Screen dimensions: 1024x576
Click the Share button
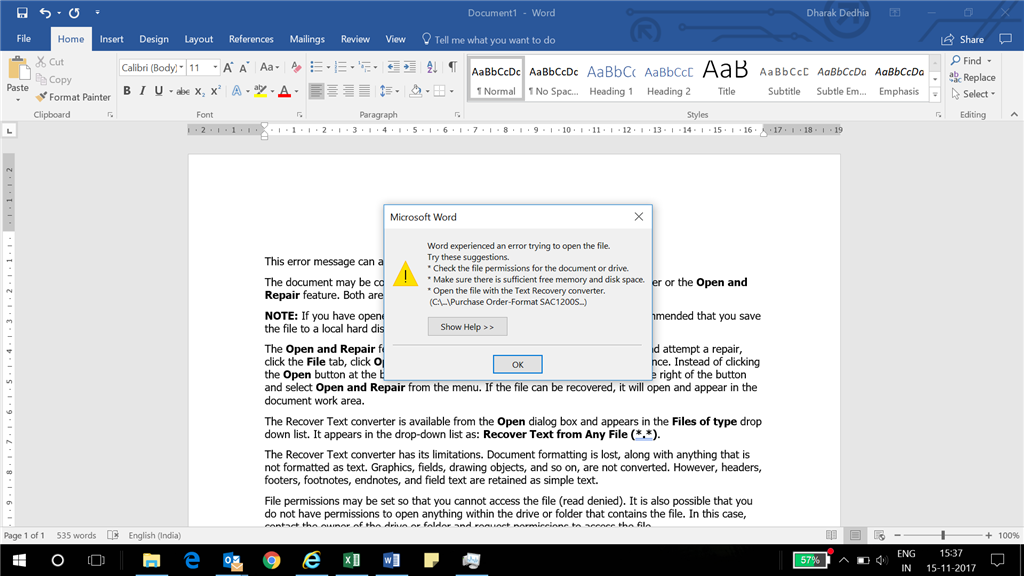[x=963, y=40]
